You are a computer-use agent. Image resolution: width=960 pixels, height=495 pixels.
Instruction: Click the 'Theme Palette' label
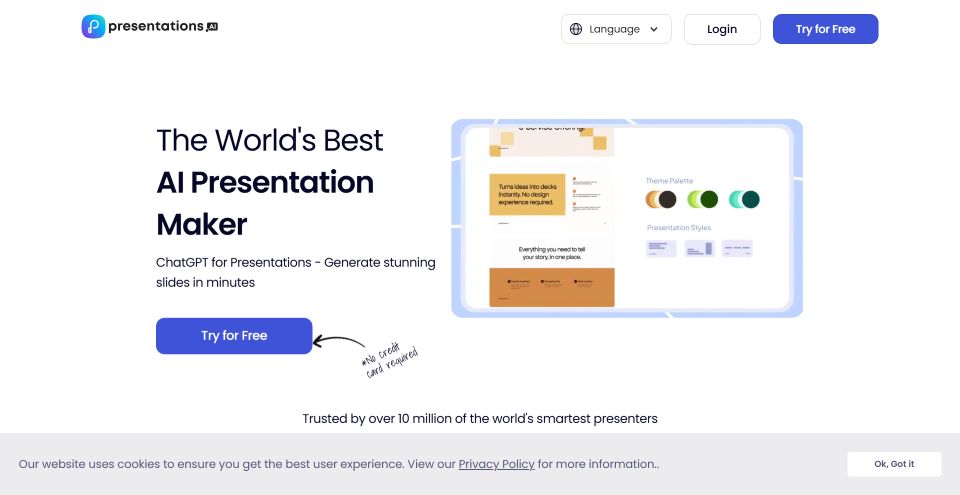pos(669,181)
